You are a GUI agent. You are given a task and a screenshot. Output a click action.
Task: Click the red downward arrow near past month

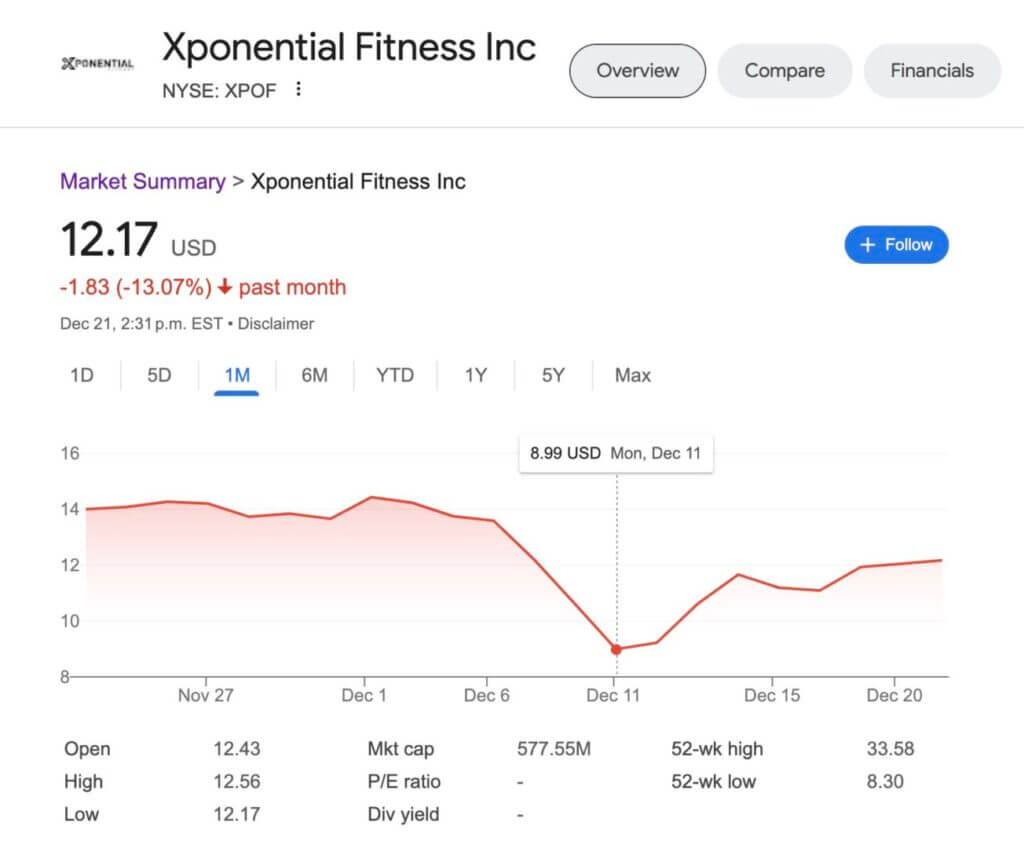pyautogui.click(x=225, y=287)
